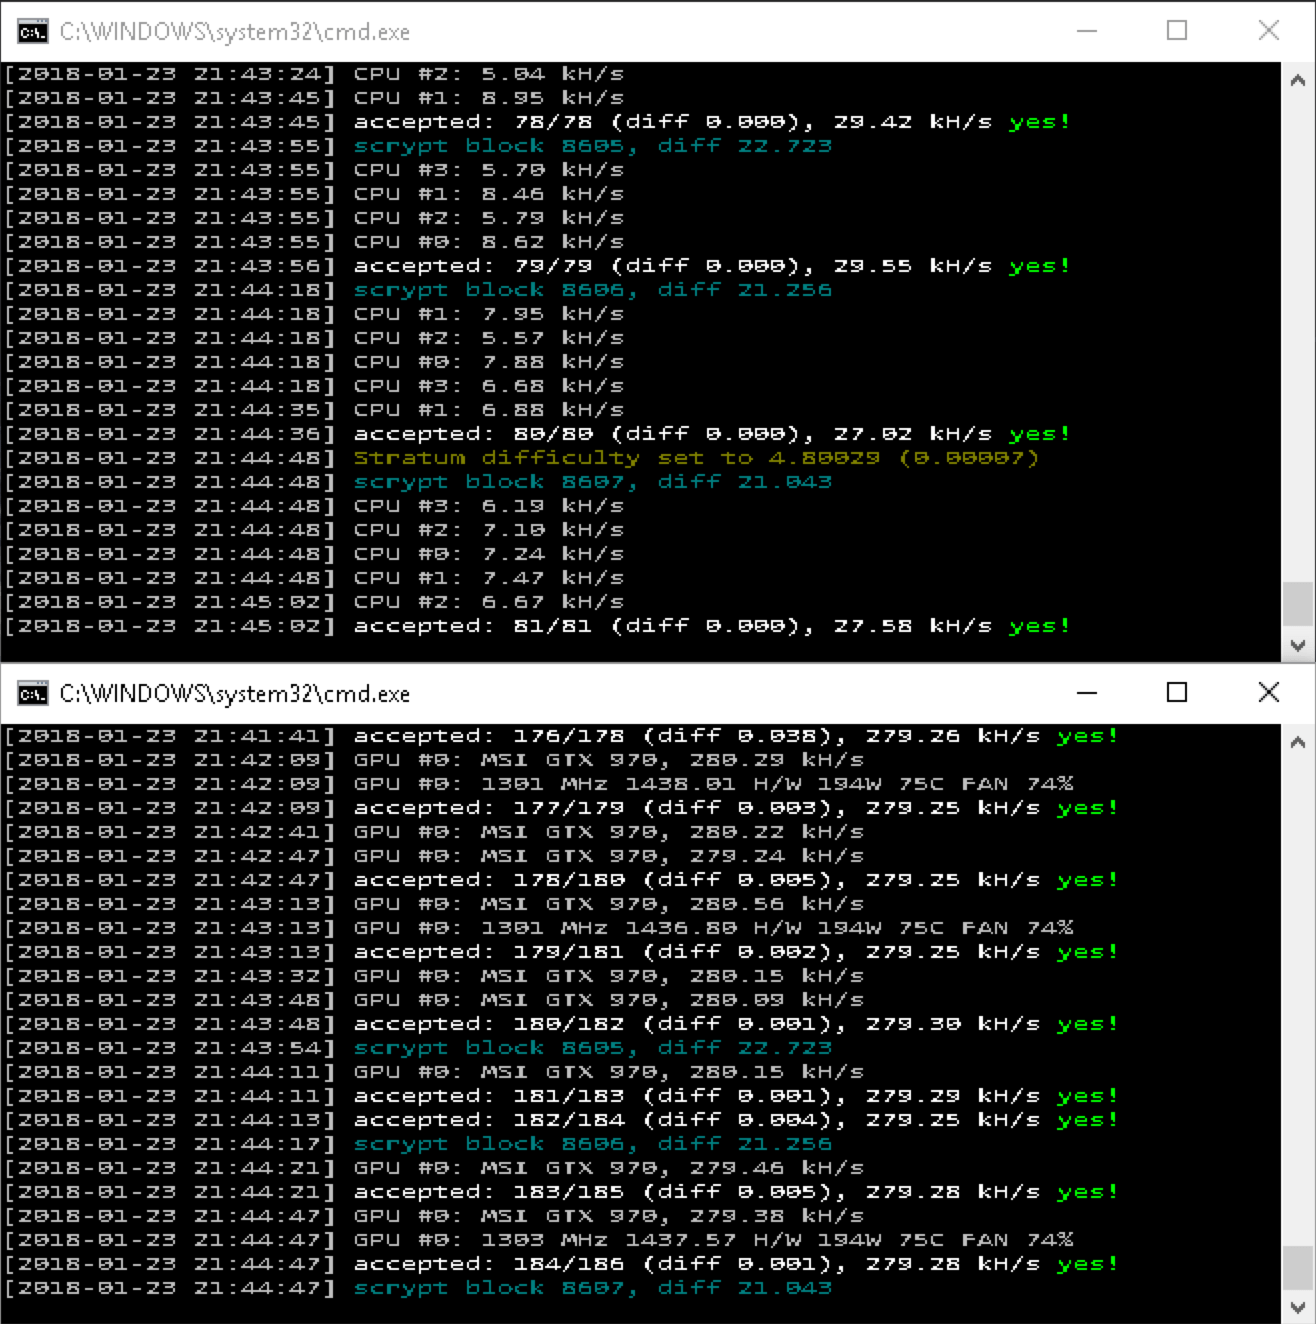Minimize the lower cmd.exe window
Viewport: 1316px width, 1324px height.
(x=1087, y=692)
